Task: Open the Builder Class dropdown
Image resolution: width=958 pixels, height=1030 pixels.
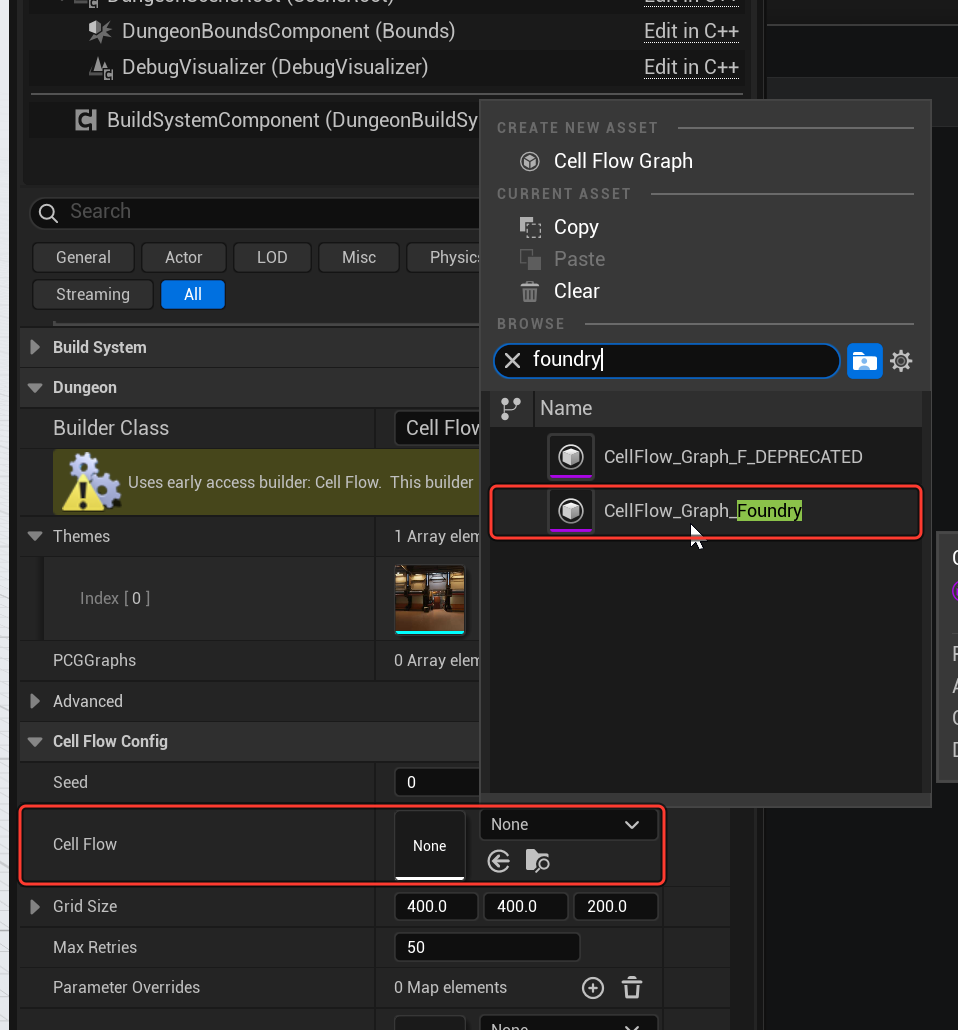Action: tap(438, 428)
